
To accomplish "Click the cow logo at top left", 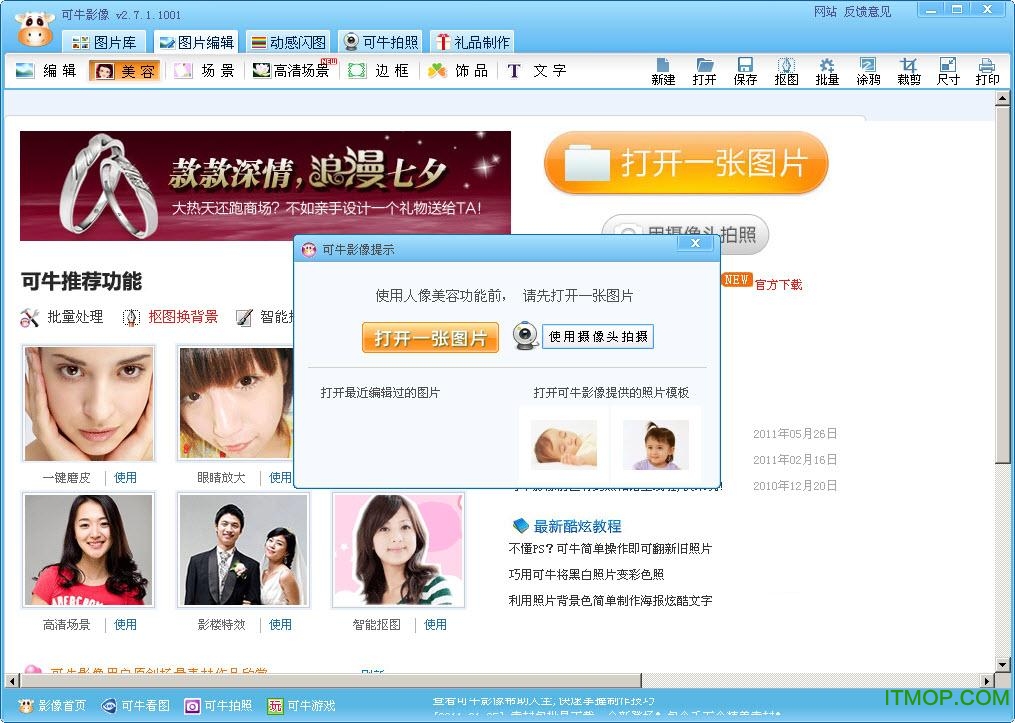I will (x=34, y=28).
